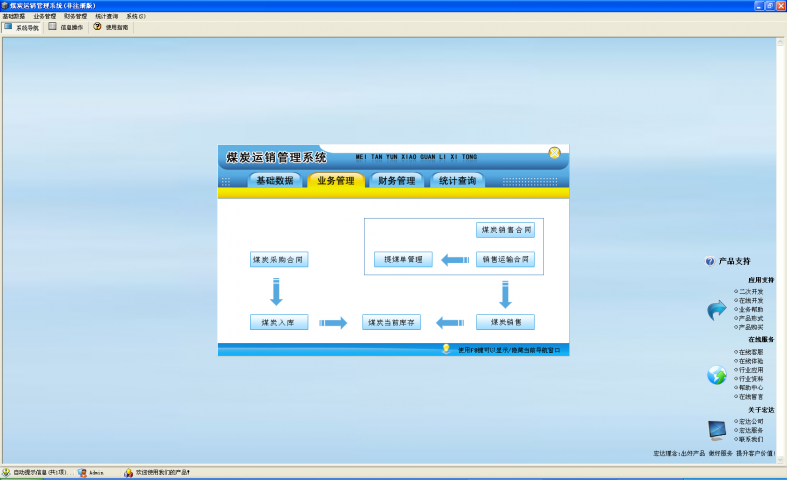Open the 统计查询 menu in the menu bar
The width and height of the screenshot is (787, 480).
point(105,16)
